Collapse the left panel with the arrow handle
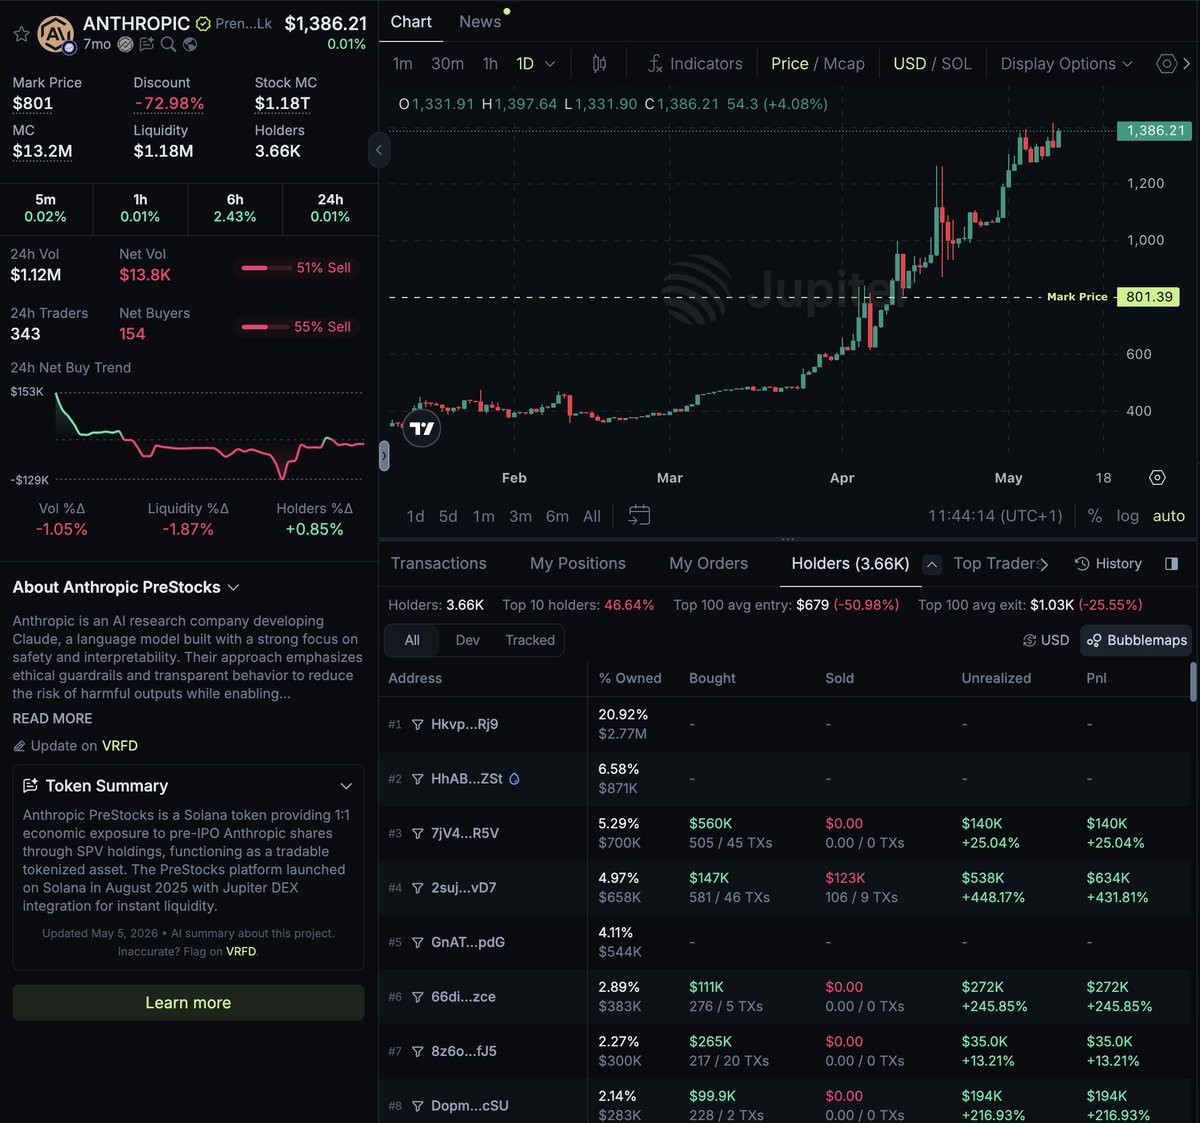1200x1123 pixels. (379, 150)
